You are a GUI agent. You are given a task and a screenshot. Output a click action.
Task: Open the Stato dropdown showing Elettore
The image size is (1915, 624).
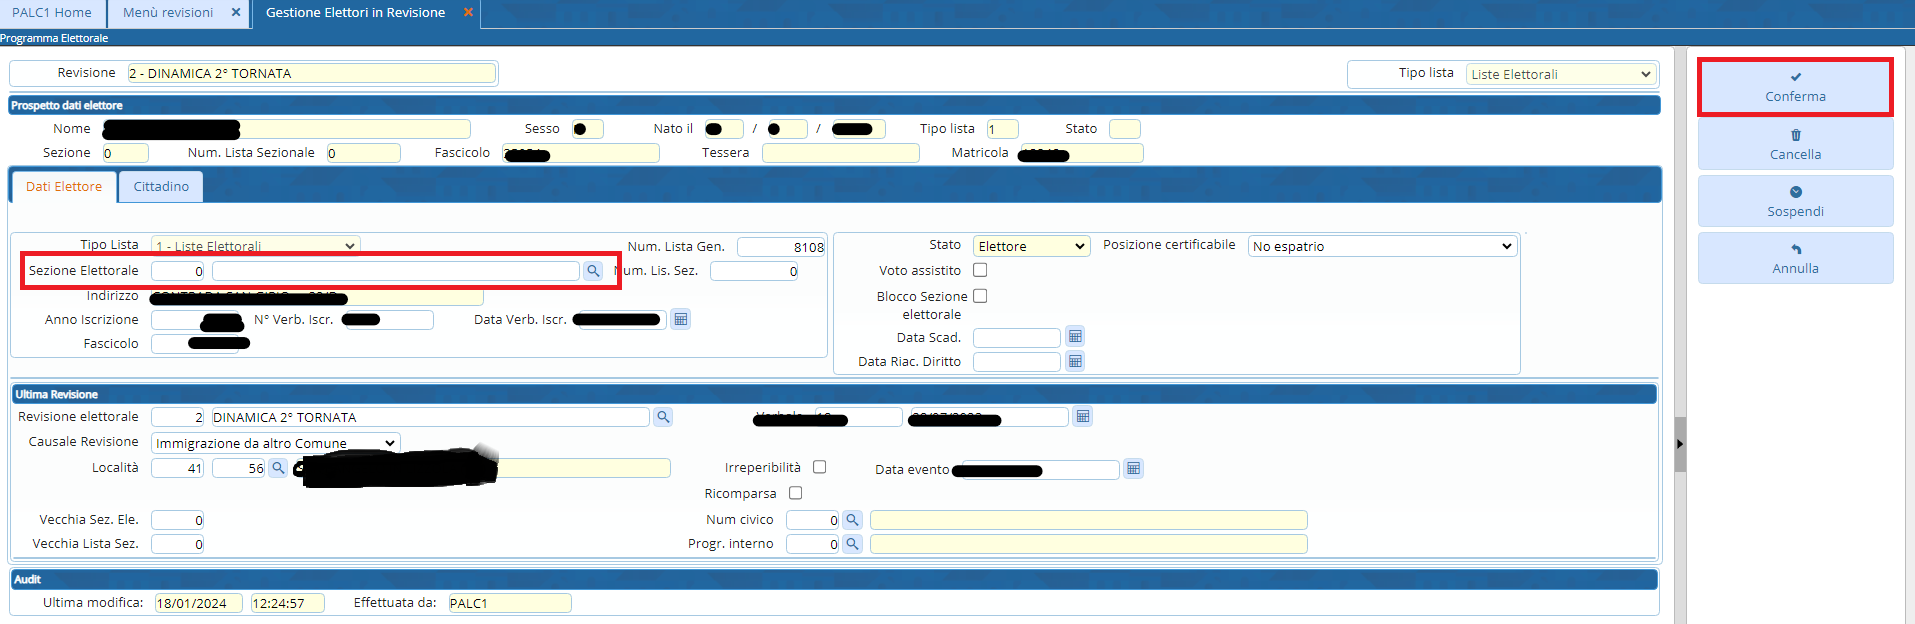point(1031,247)
